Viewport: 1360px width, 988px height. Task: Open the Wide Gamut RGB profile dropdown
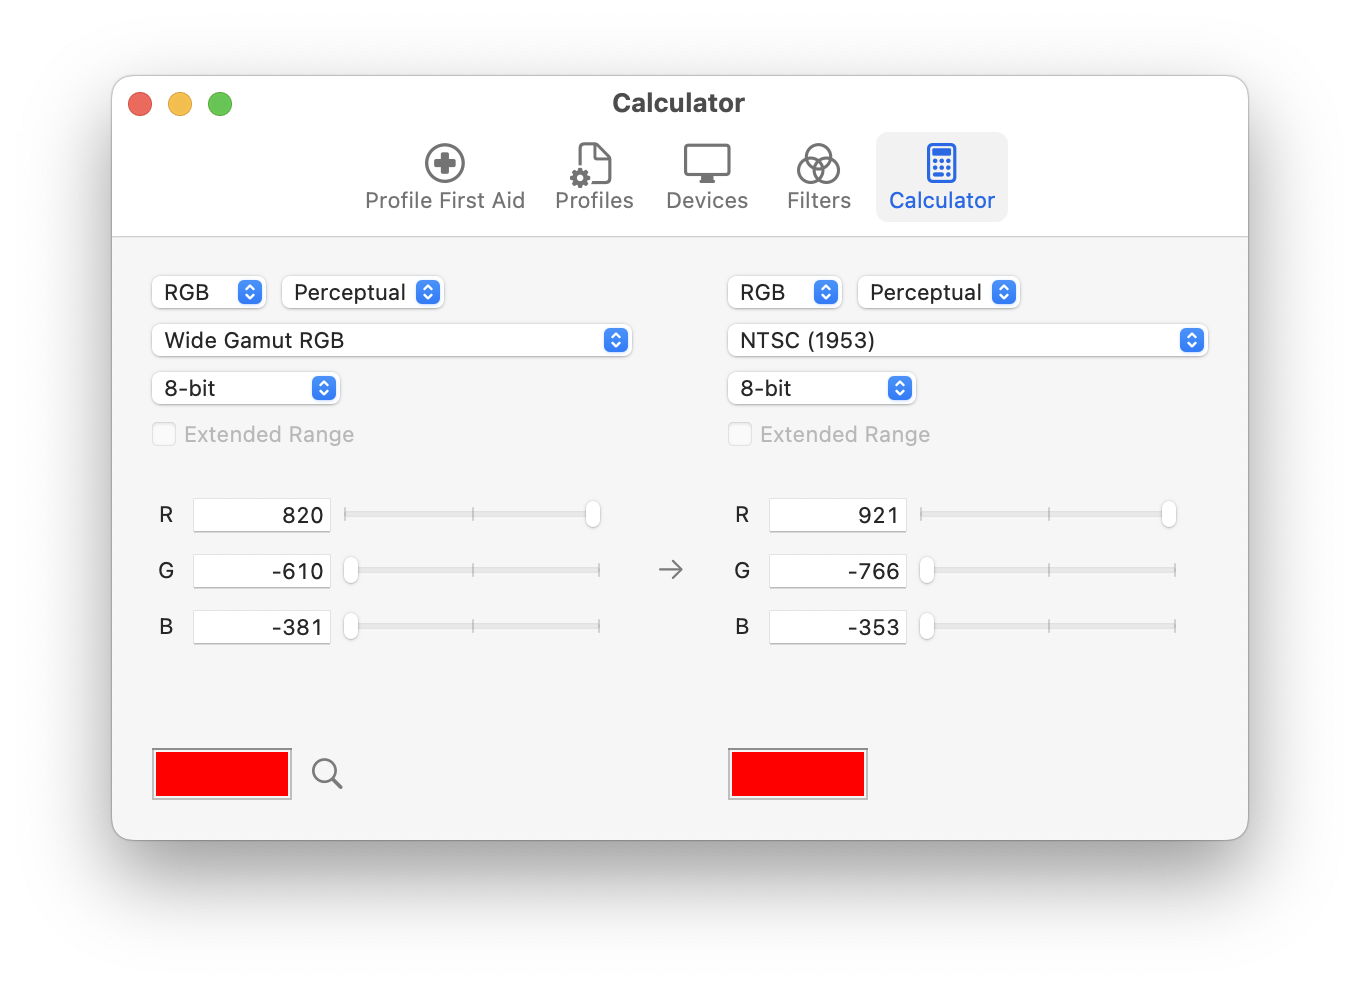pos(391,340)
